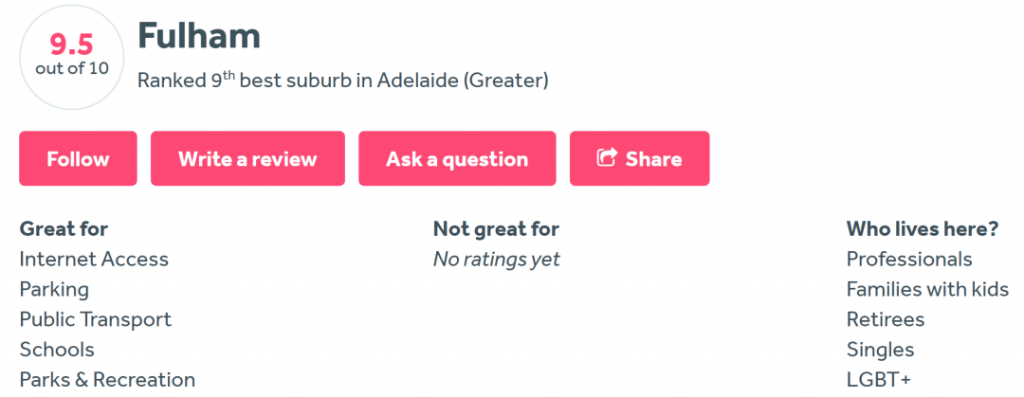Select Parking under Great for
1024x397 pixels.
[x=54, y=289]
